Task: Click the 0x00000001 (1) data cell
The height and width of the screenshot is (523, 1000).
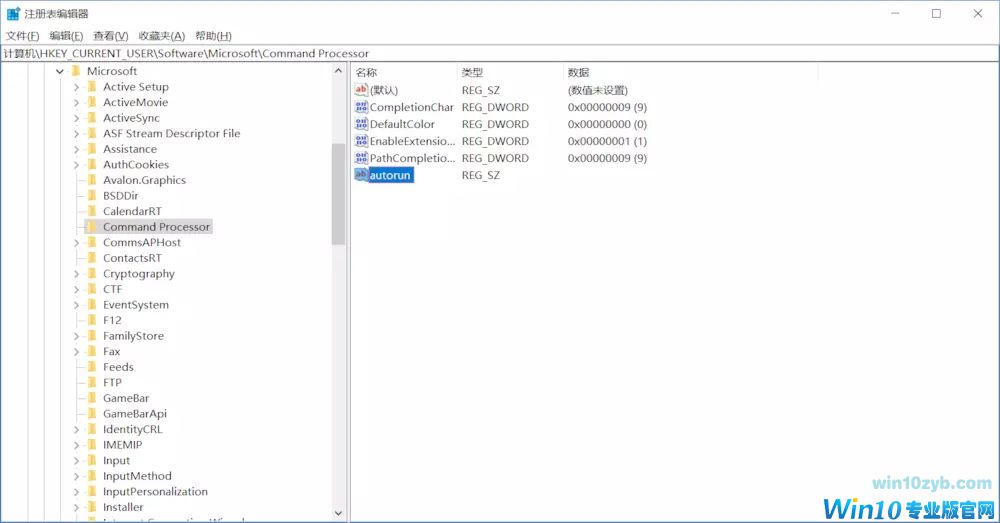Action: pyautogui.click(x=607, y=141)
